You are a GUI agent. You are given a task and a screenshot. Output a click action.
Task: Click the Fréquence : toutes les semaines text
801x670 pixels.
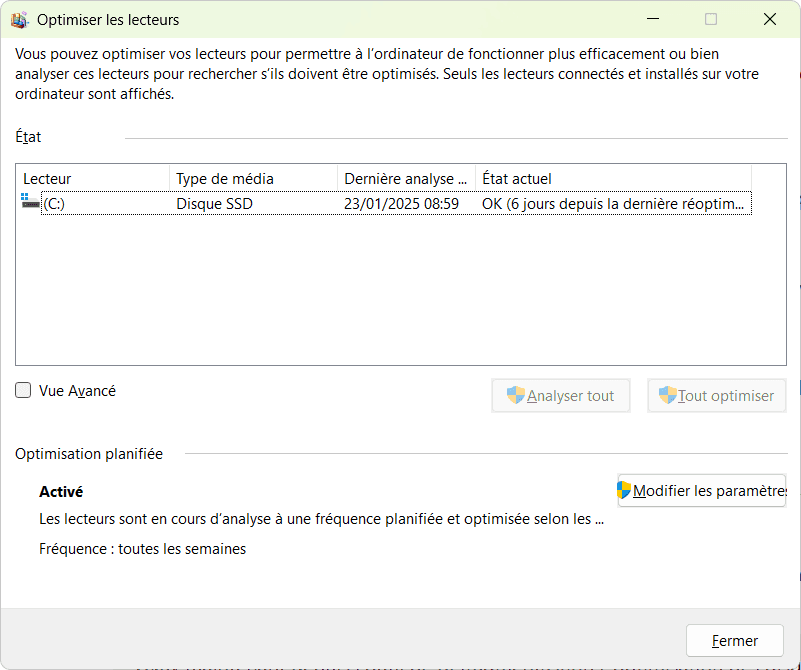tap(143, 548)
